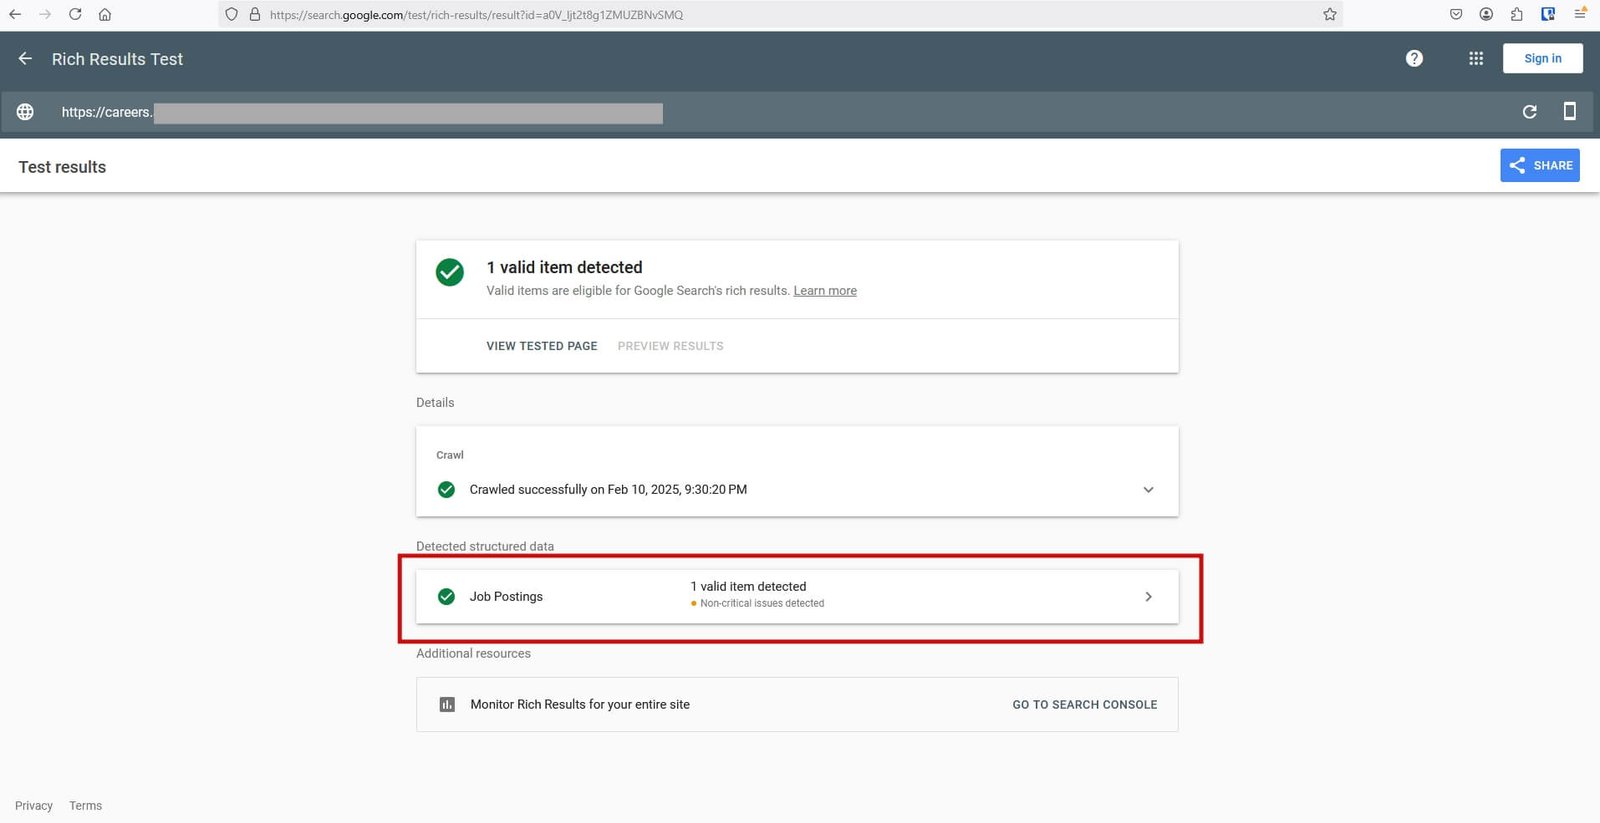Open the browser home page
The width and height of the screenshot is (1600, 823).
105,14
